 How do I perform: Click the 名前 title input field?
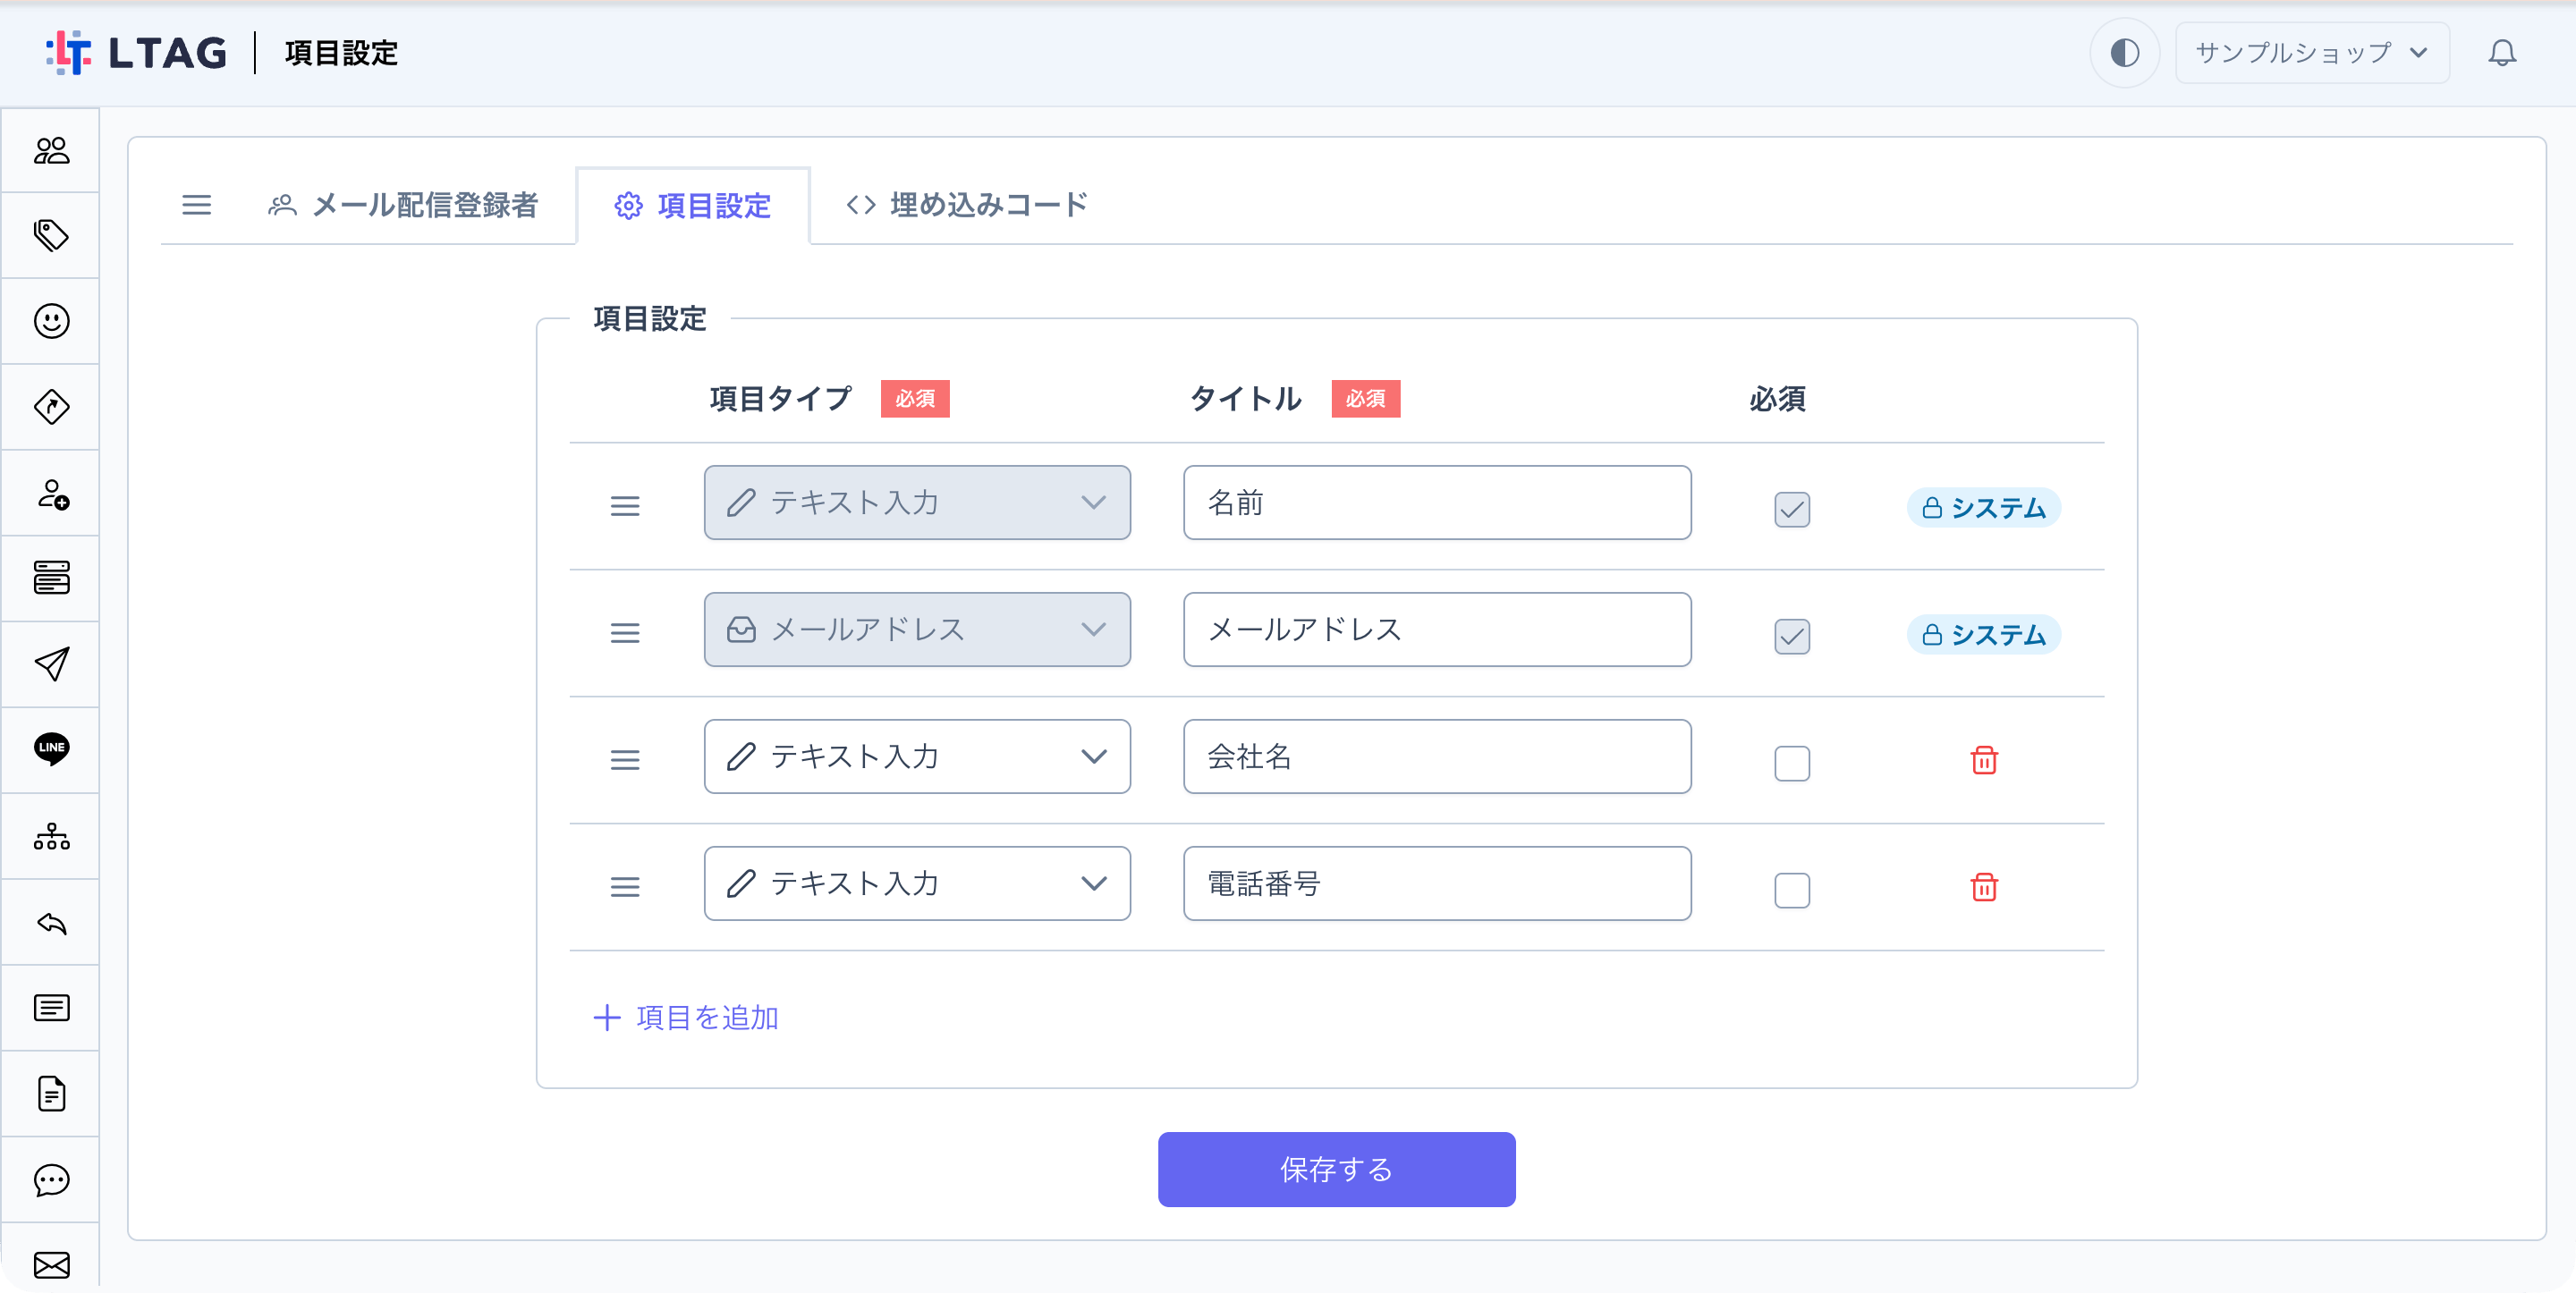pos(1437,503)
